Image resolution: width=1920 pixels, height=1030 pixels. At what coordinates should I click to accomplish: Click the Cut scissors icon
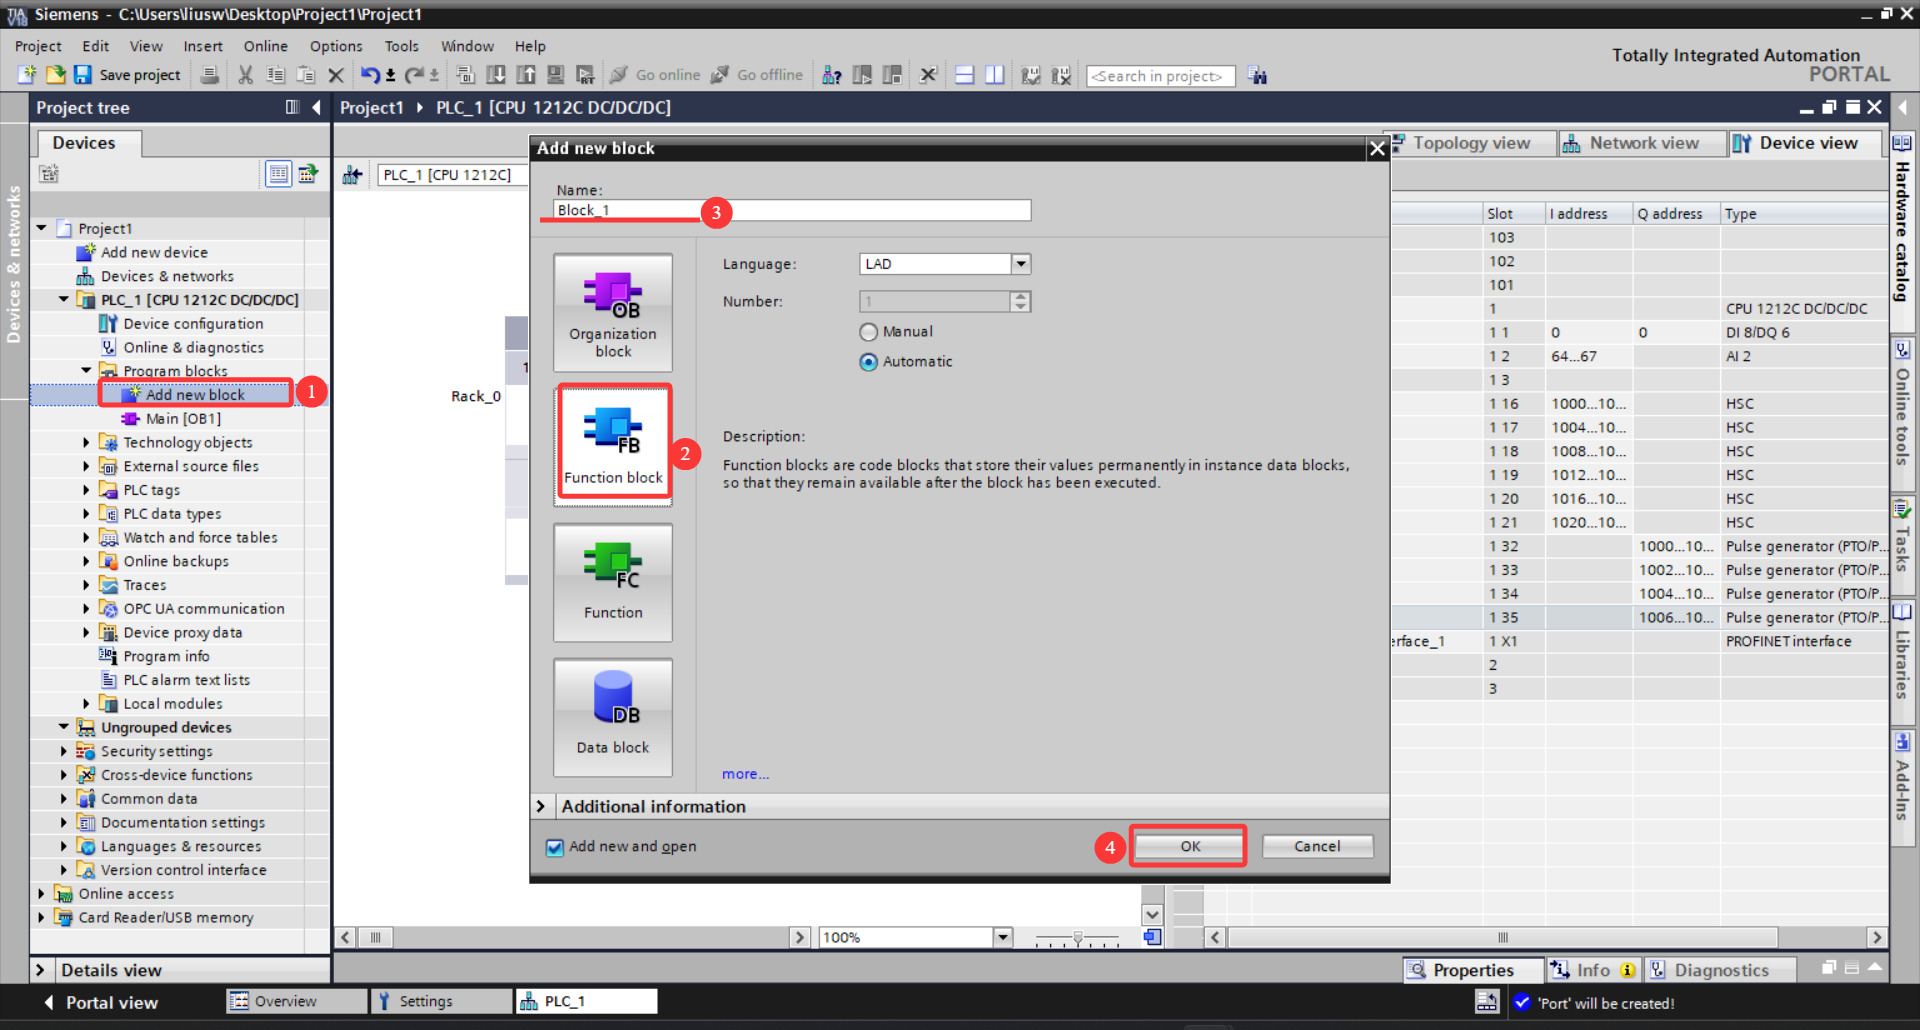pyautogui.click(x=245, y=75)
